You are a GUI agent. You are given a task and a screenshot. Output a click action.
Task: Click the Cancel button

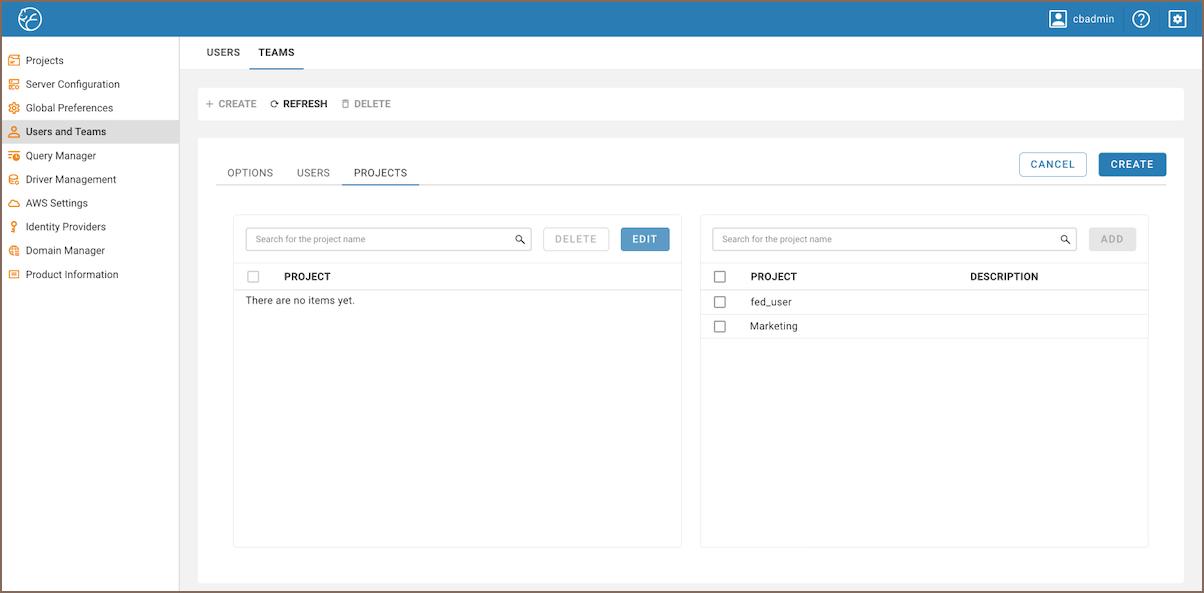(x=1052, y=165)
